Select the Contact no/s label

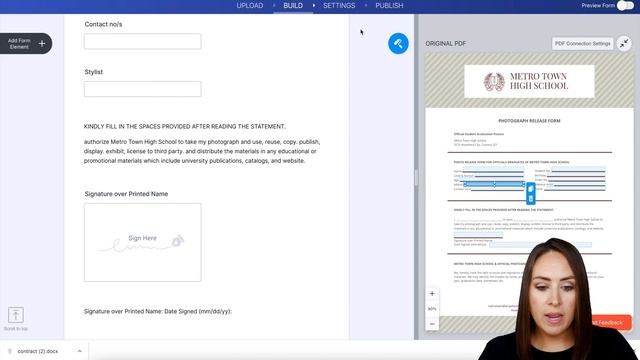click(x=103, y=24)
